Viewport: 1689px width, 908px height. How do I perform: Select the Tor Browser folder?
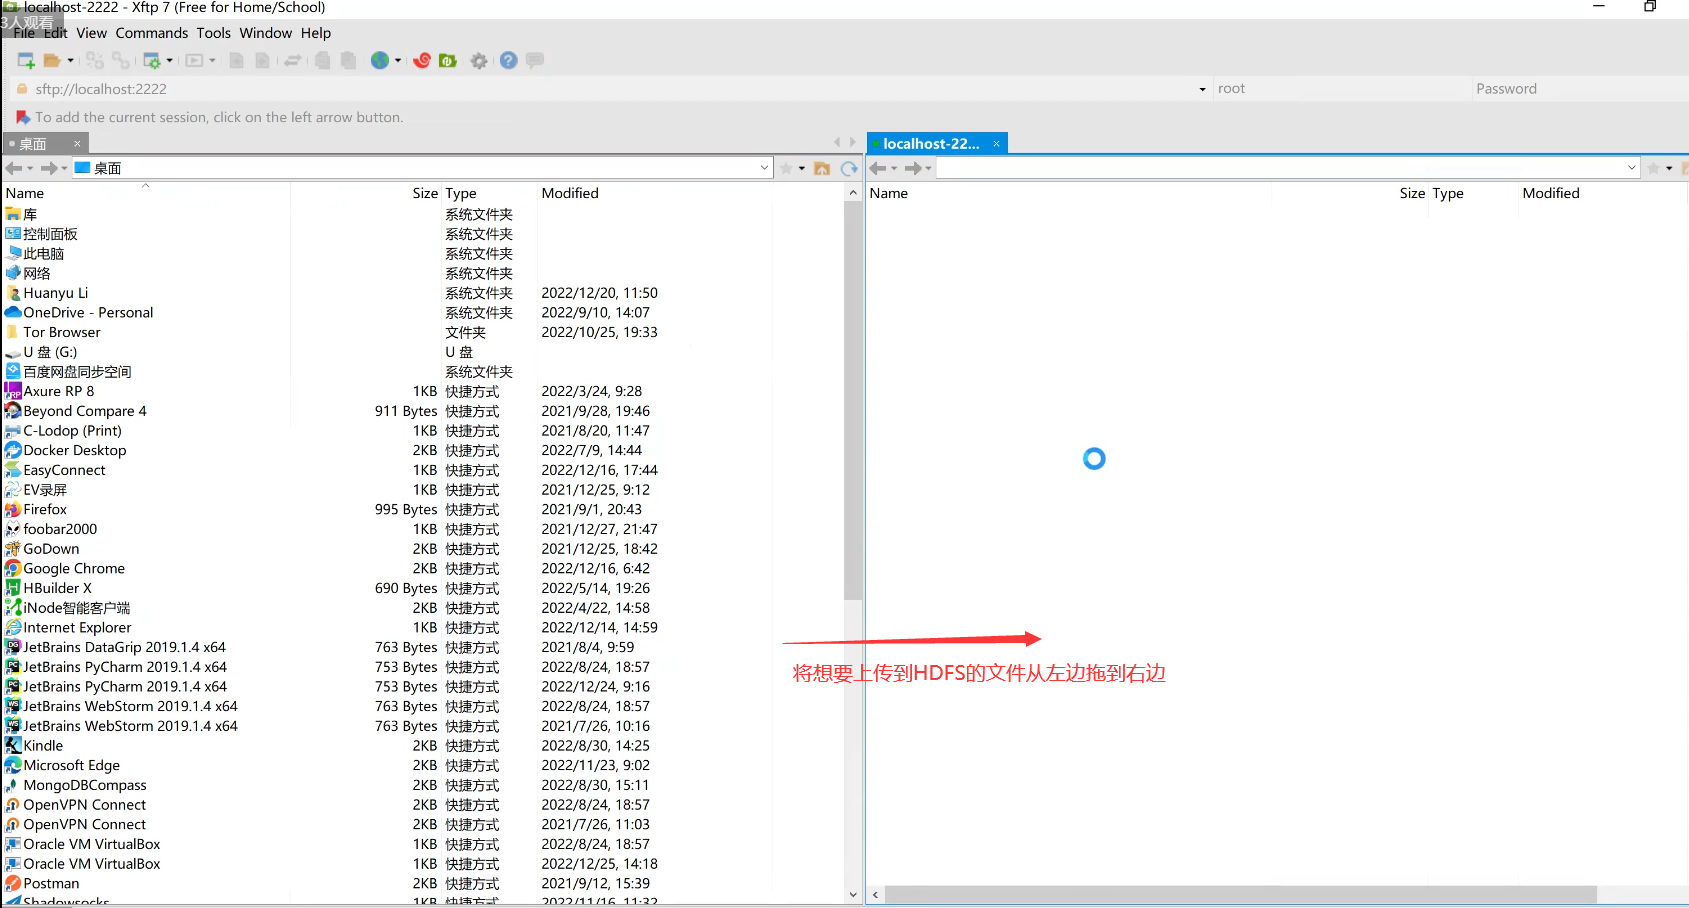pos(53,333)
